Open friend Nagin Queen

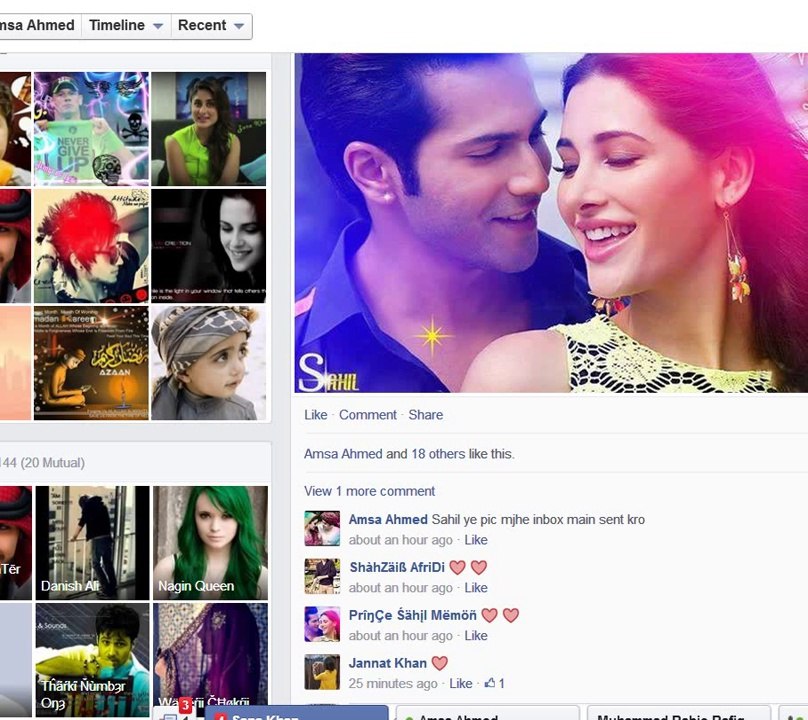click(x=210, y=543)
